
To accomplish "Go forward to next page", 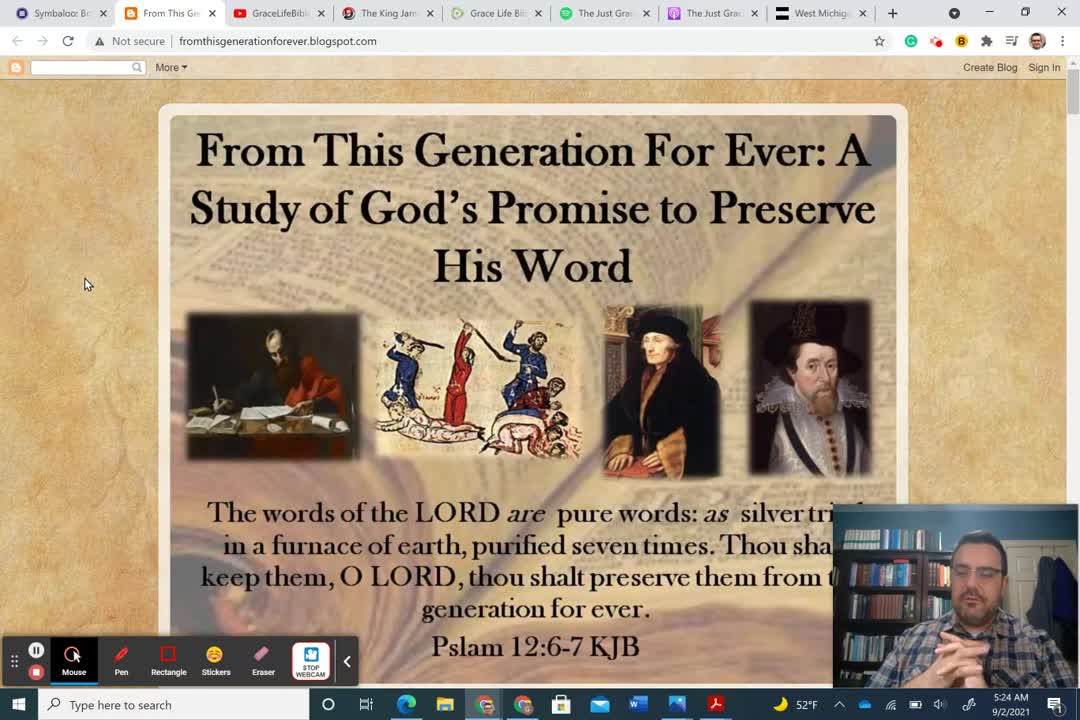I will pos(43,41).
